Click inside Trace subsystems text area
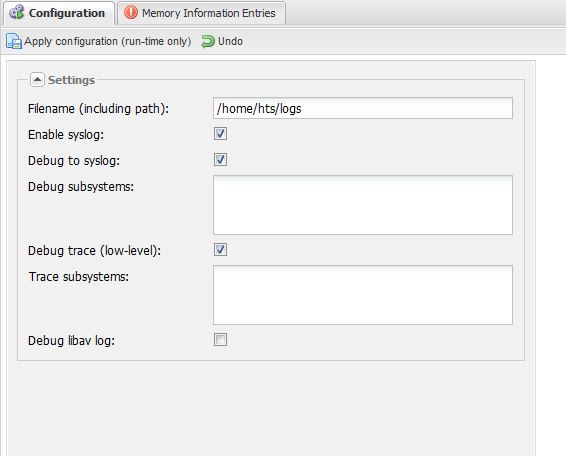The image size is (566, 456). click(x=363, y=295)
